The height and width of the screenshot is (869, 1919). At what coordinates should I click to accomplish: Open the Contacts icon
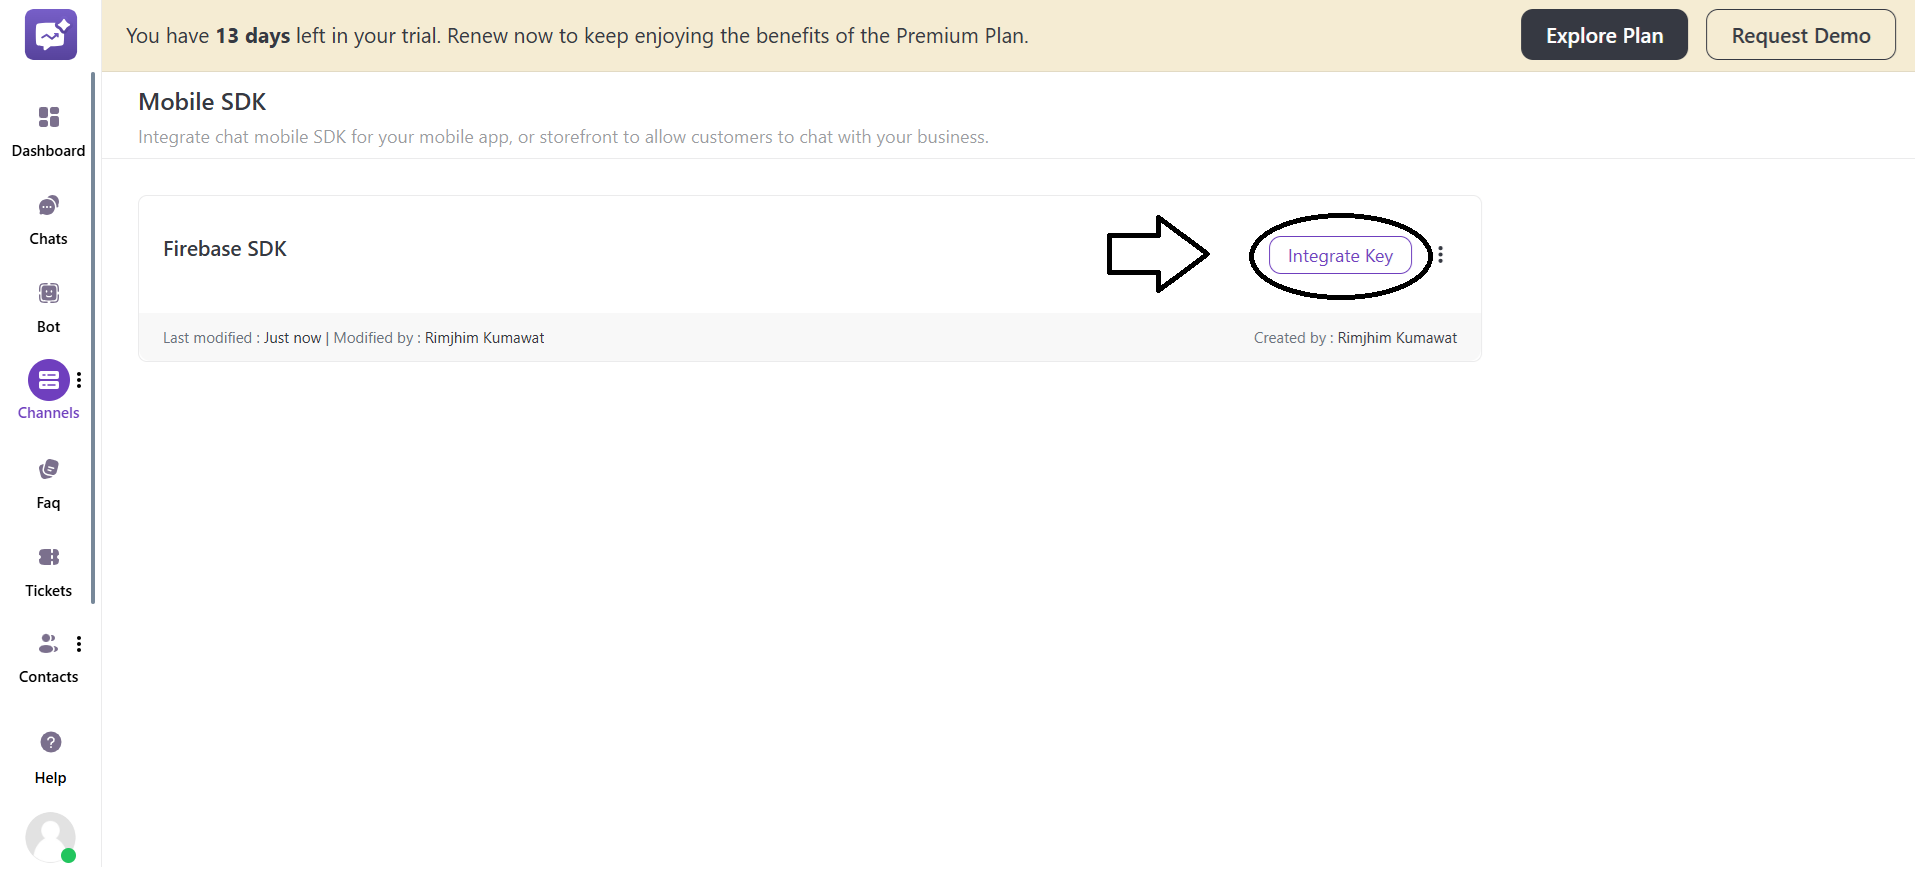pos(47,644)
